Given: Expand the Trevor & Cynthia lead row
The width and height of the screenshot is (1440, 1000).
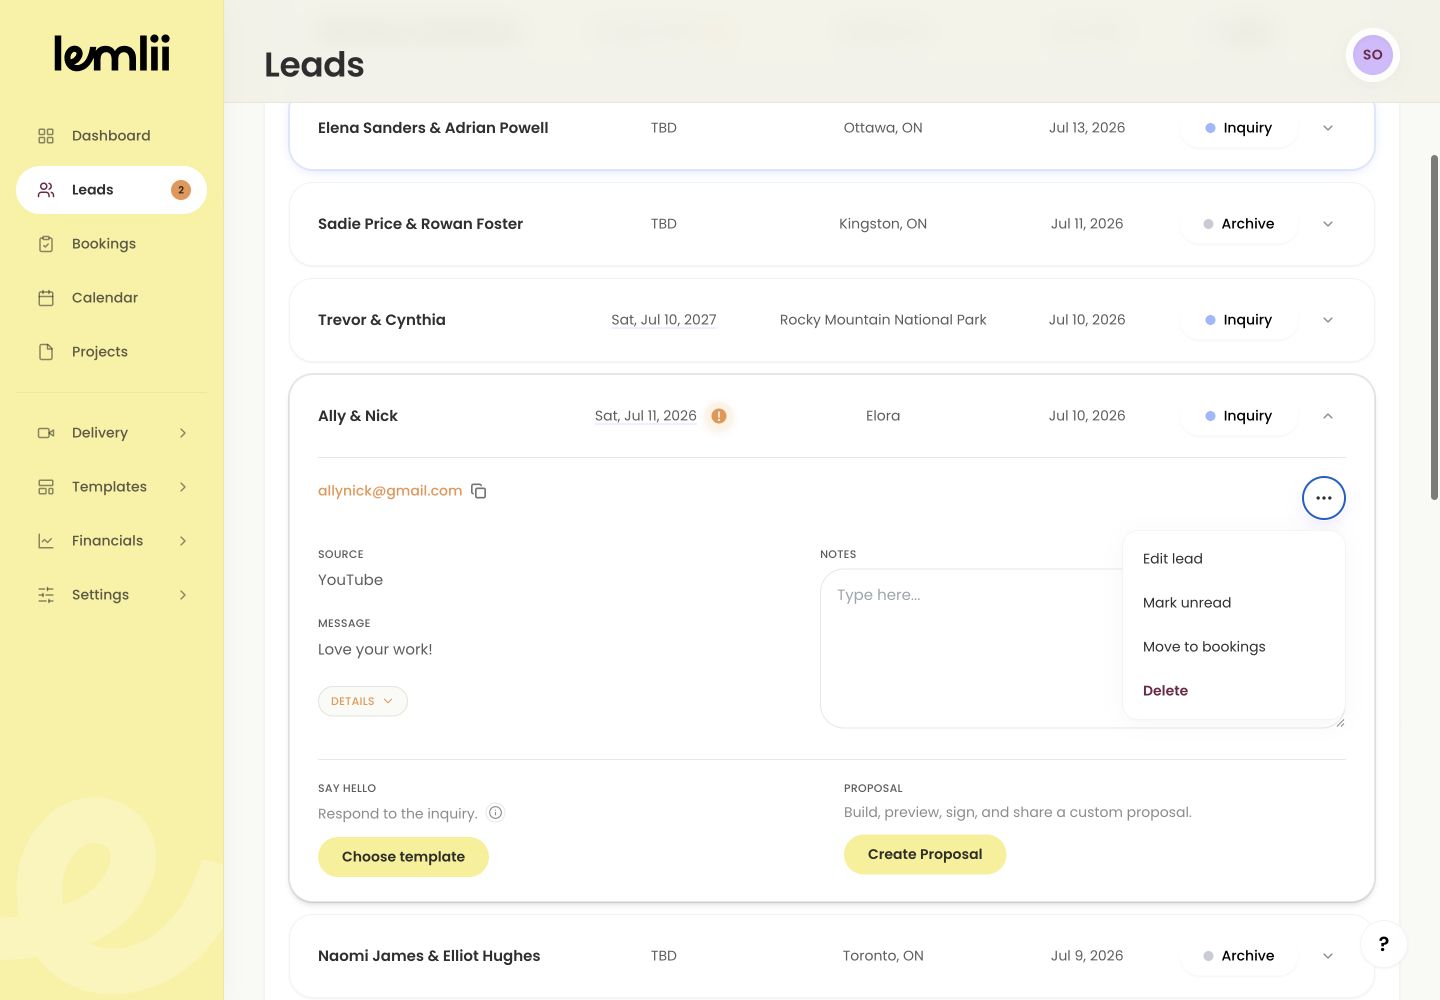Looking at the screenshot, I should click(1328, 320).
